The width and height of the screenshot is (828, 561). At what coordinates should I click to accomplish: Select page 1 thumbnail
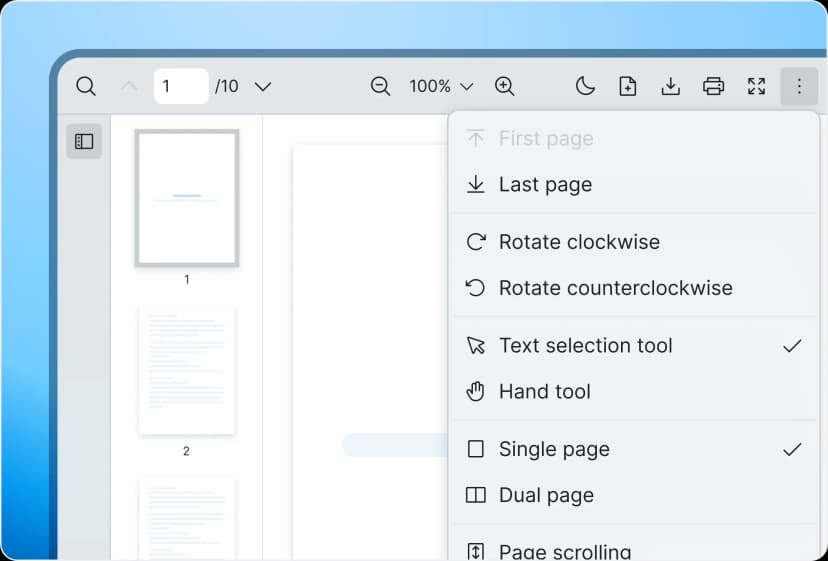[187, 198]
